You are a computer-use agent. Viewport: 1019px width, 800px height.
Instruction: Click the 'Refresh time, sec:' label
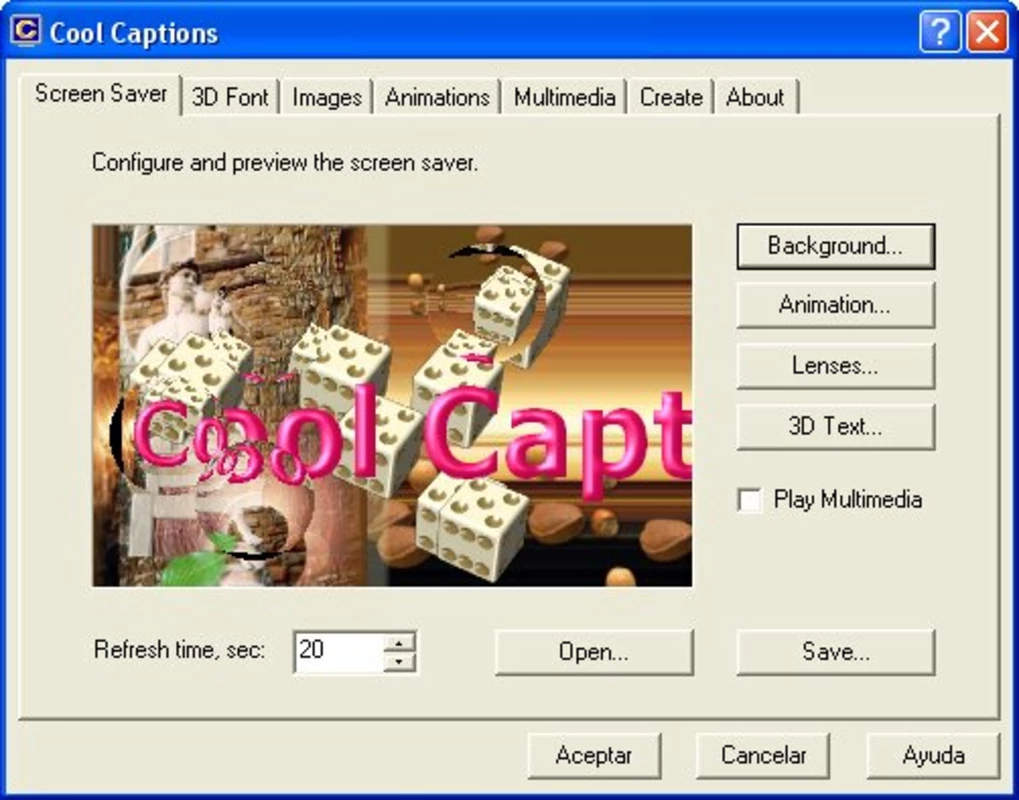pyautogui.click(x=179, y=650)
